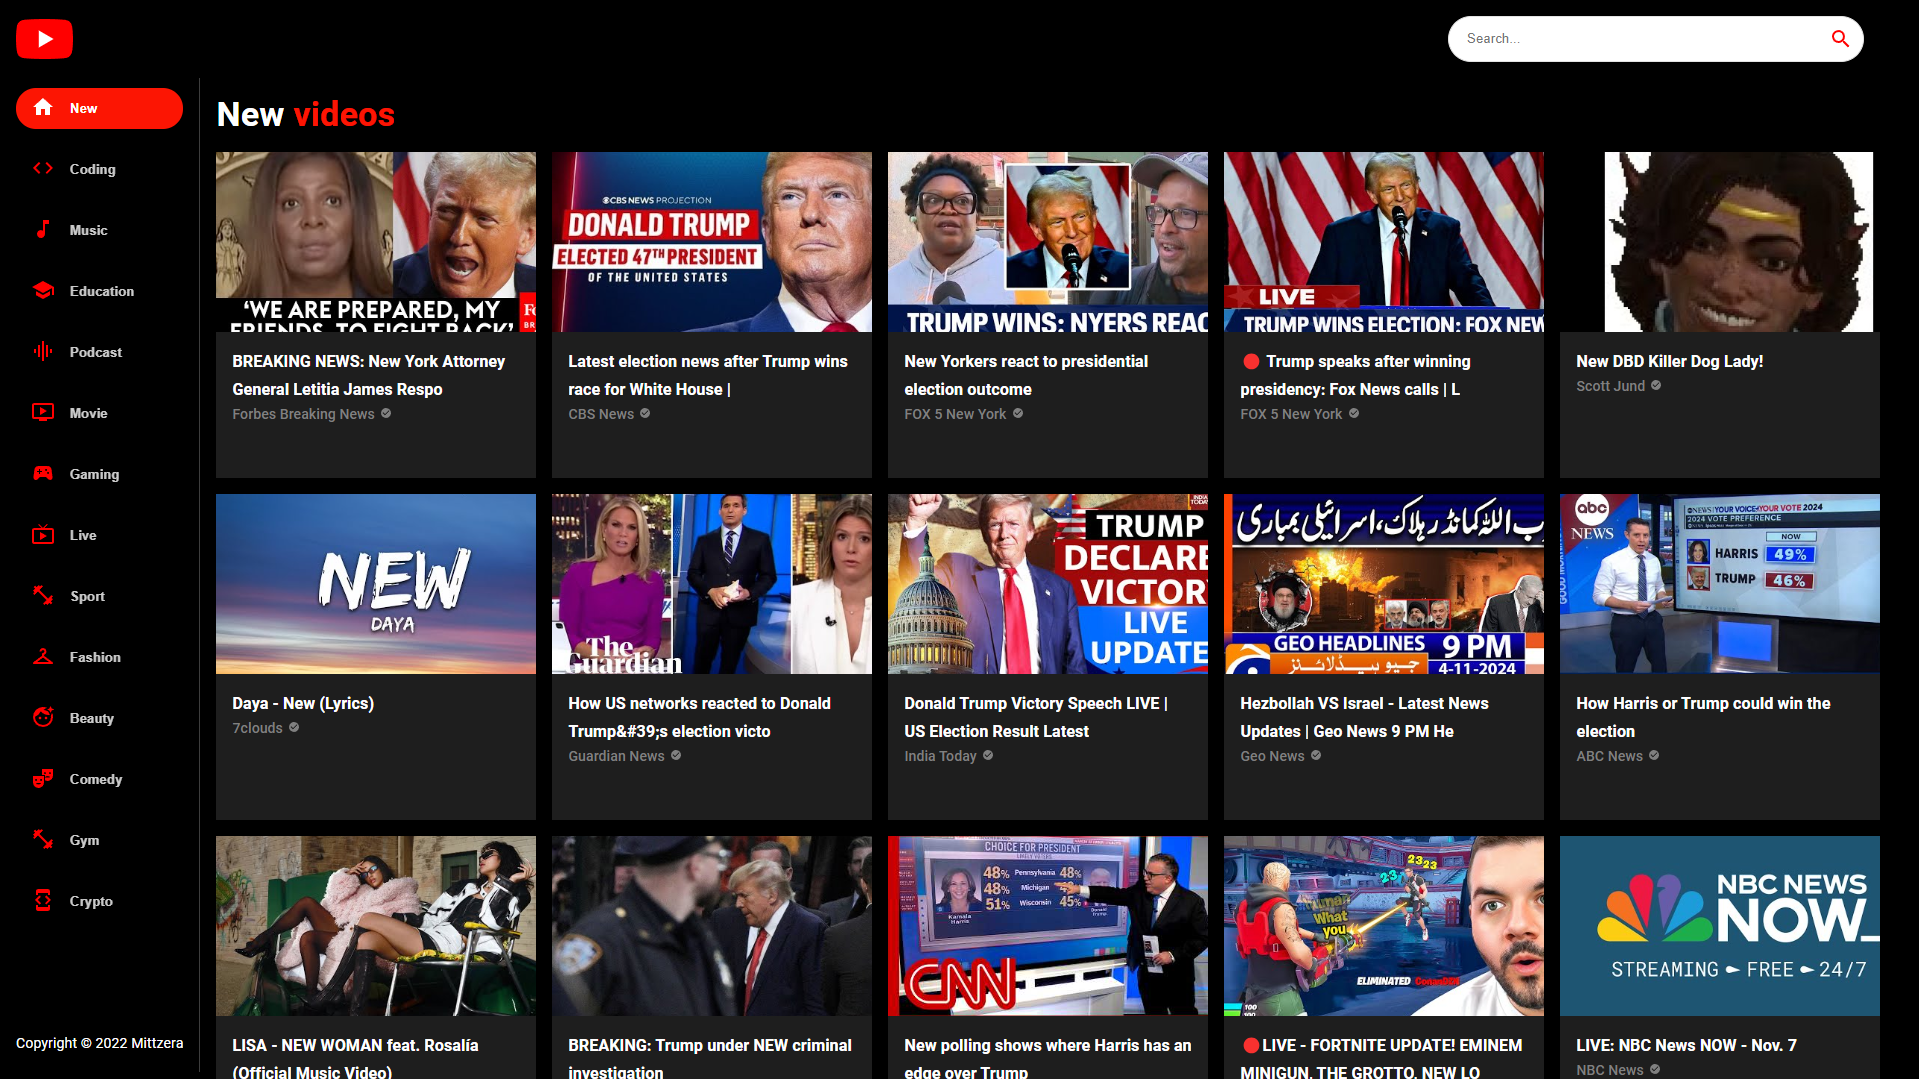Viewport: 1919px width, 1079px height.
Task: Switch to the Crypto category
Action: (x=99, y=901)
